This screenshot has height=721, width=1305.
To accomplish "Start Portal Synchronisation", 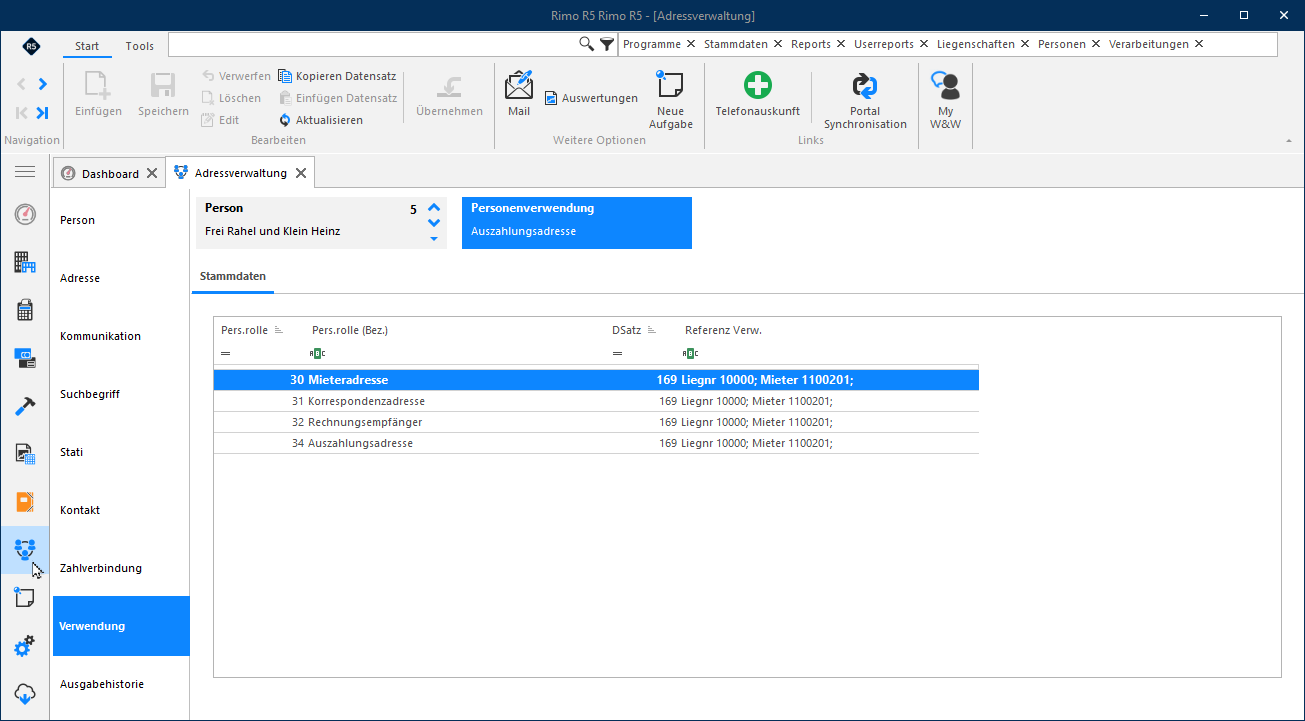I will 865,100.
